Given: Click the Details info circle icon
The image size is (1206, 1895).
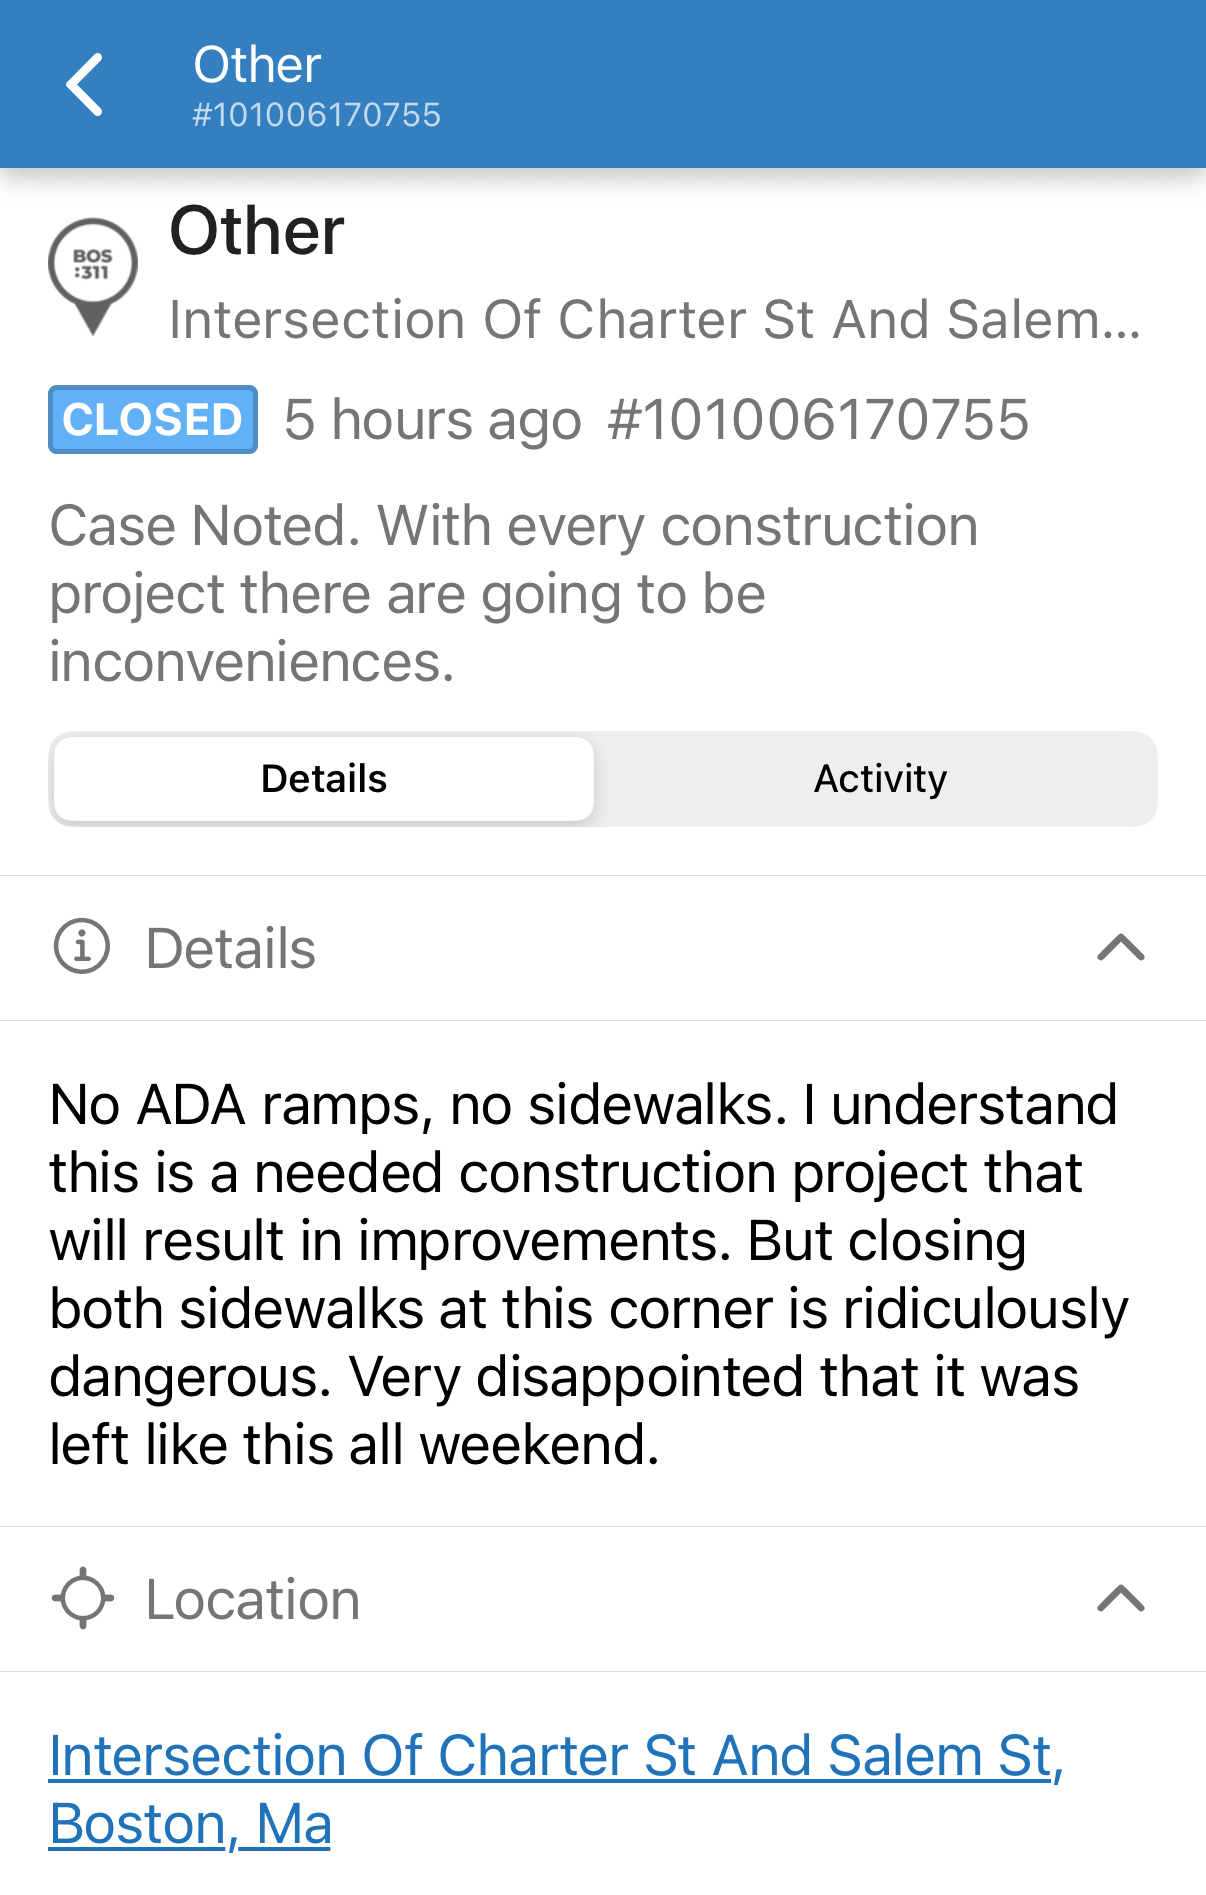Looking at the screenshot, I should click(x=82, y=947).
